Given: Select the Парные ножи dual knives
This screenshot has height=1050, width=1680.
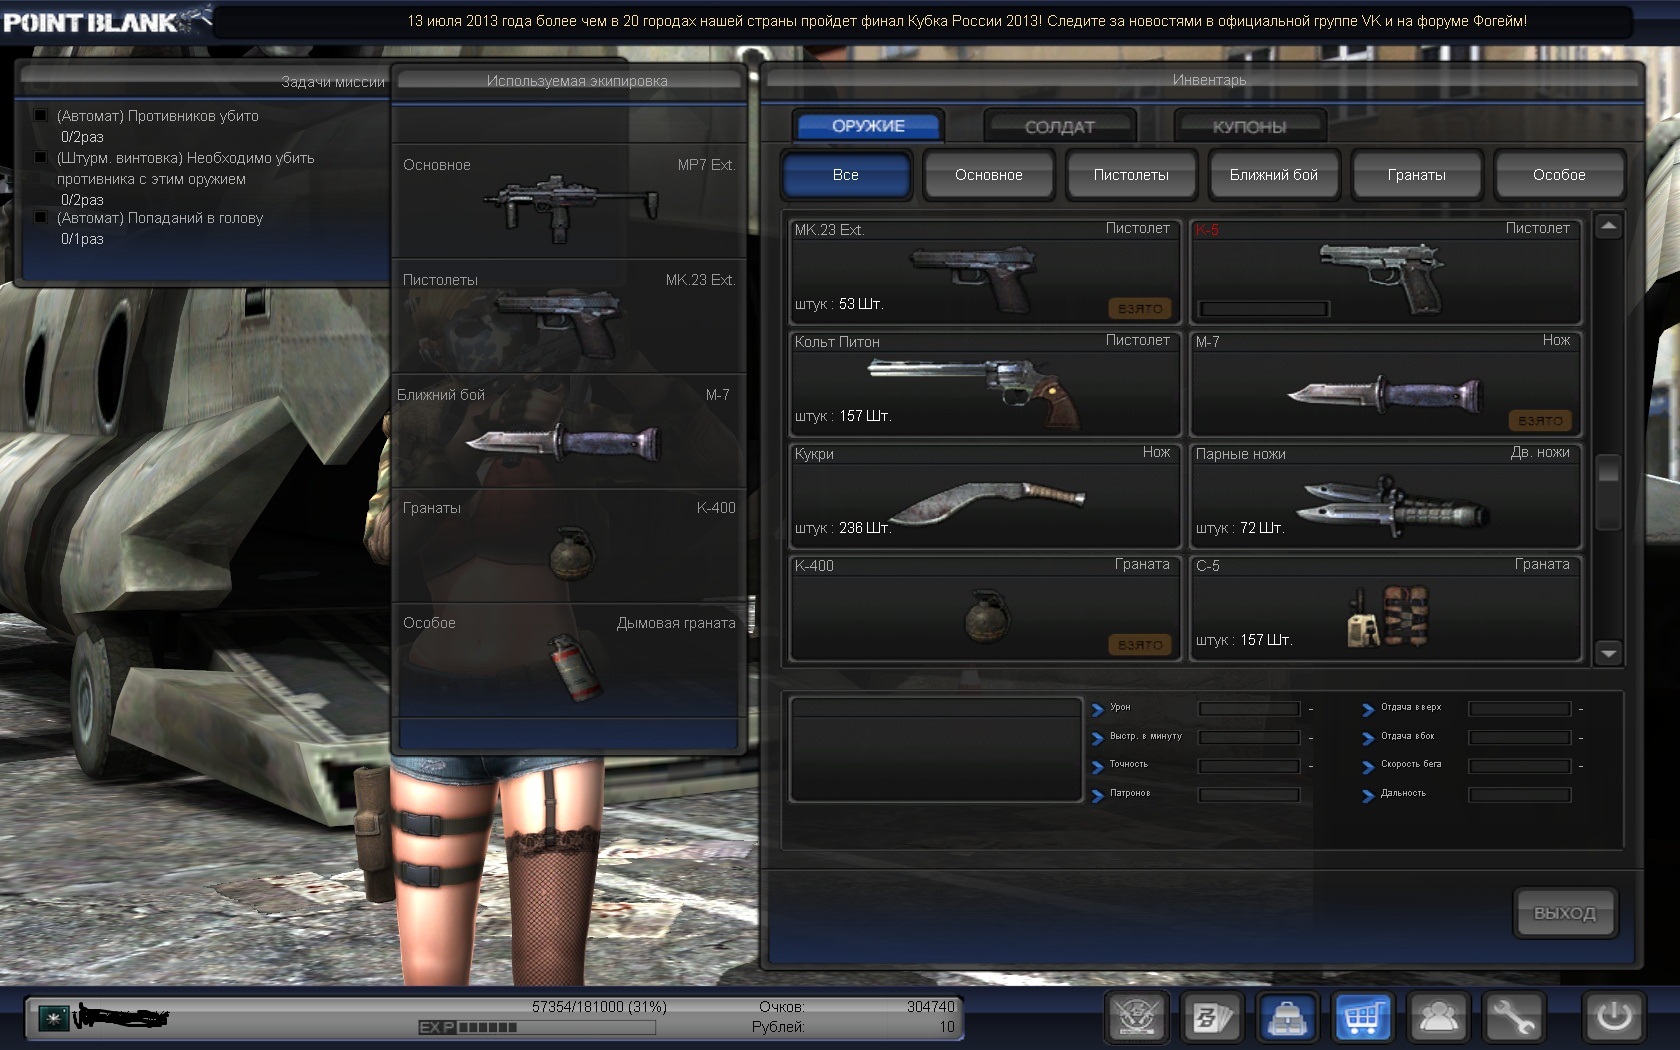Looking at the screenshot, I should (x=1386, y=495).
